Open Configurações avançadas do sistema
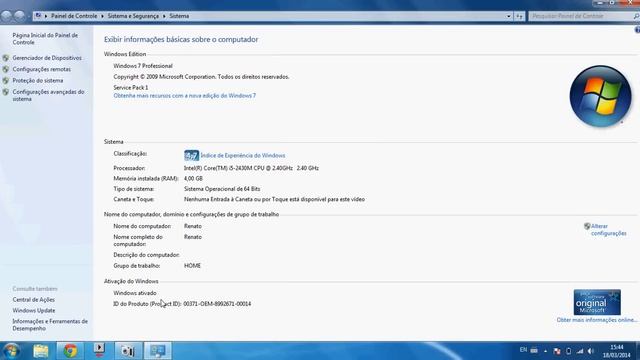The height and width of the screenshot is (360, 640). pos(48,96)
